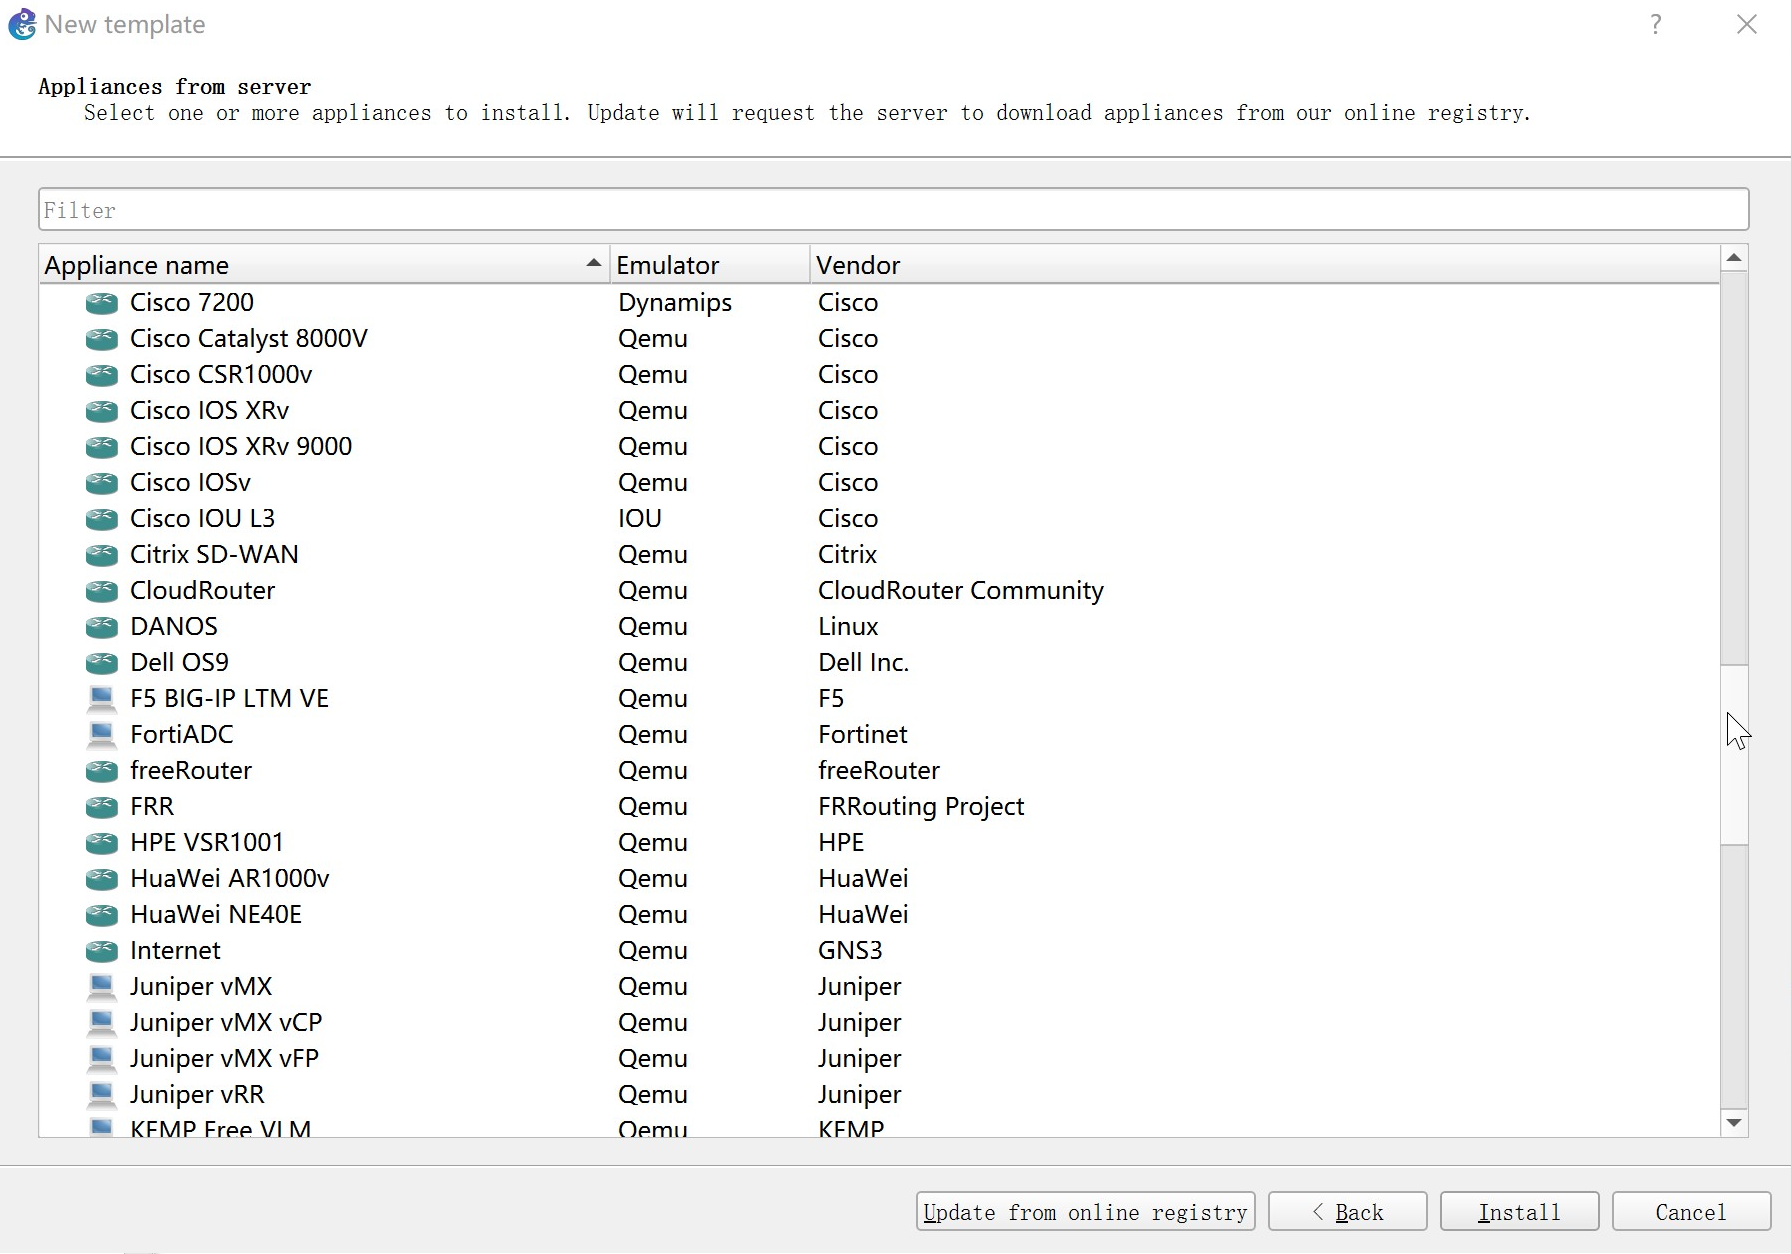Click Dell Inc. vendor cell
The height and width of the screenshot is (1254, 1791).
863,663
